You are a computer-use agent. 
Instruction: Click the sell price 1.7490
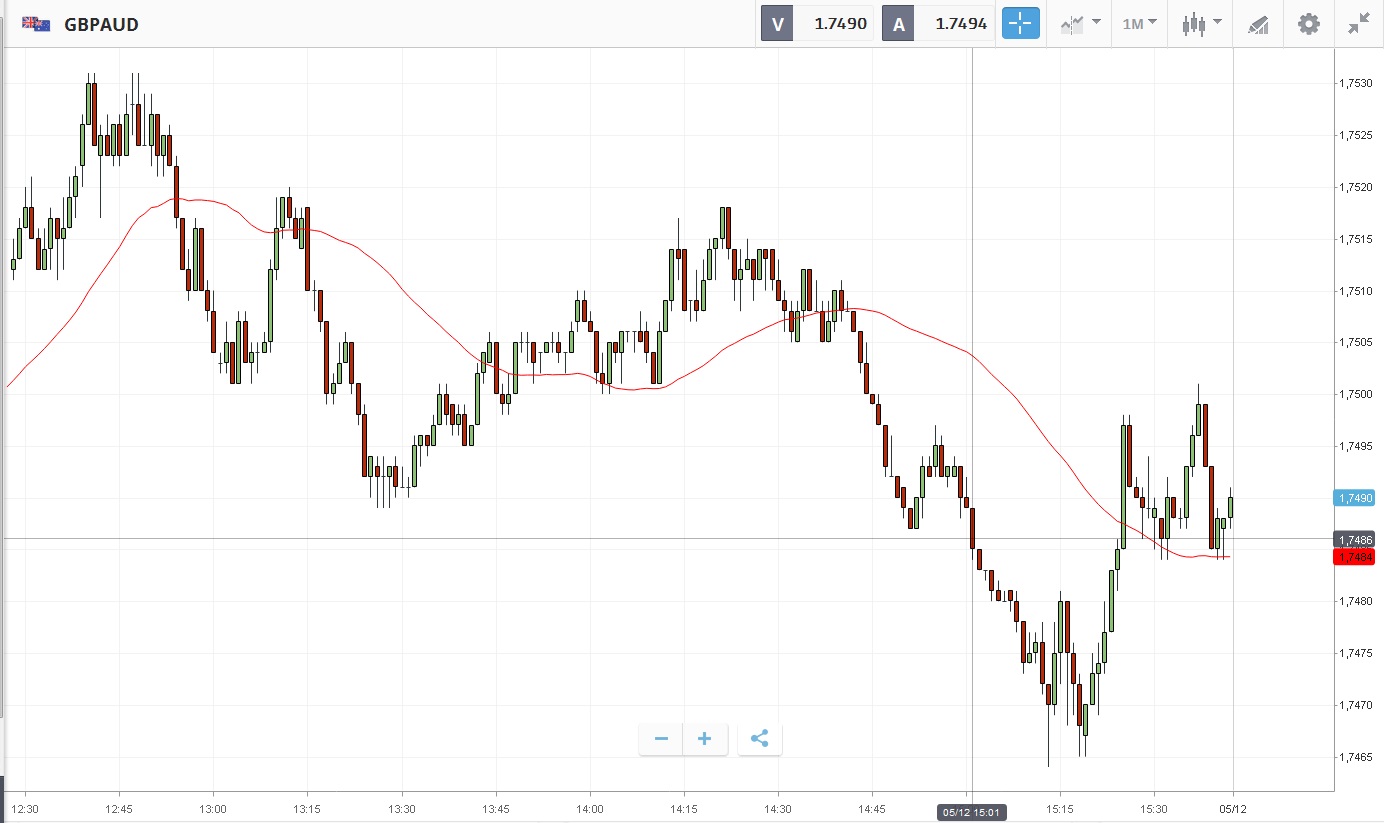840,24
